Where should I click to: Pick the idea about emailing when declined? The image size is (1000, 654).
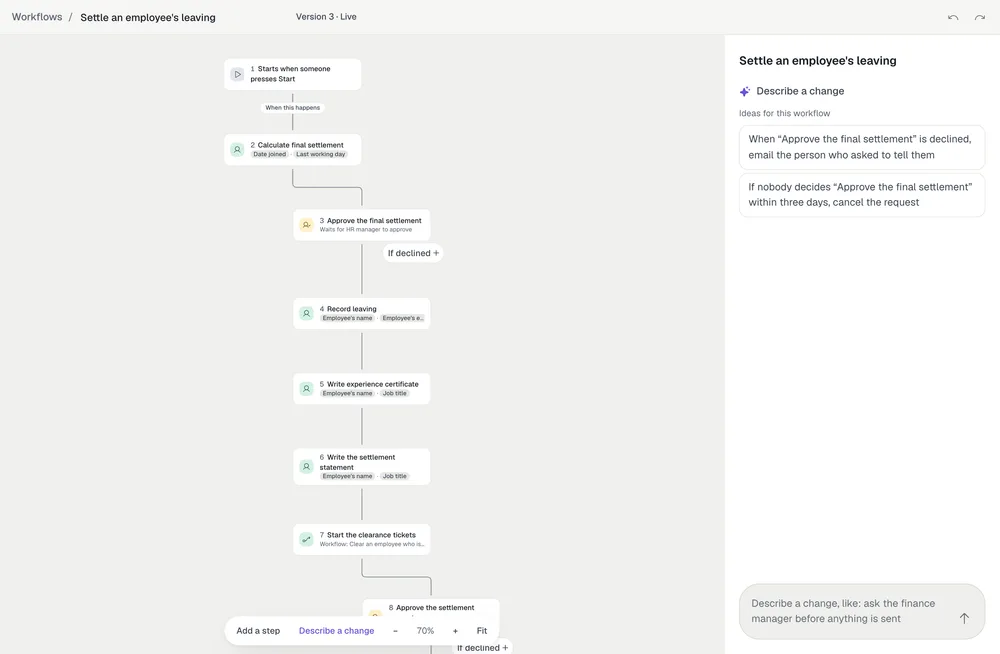tap(862, 147)
